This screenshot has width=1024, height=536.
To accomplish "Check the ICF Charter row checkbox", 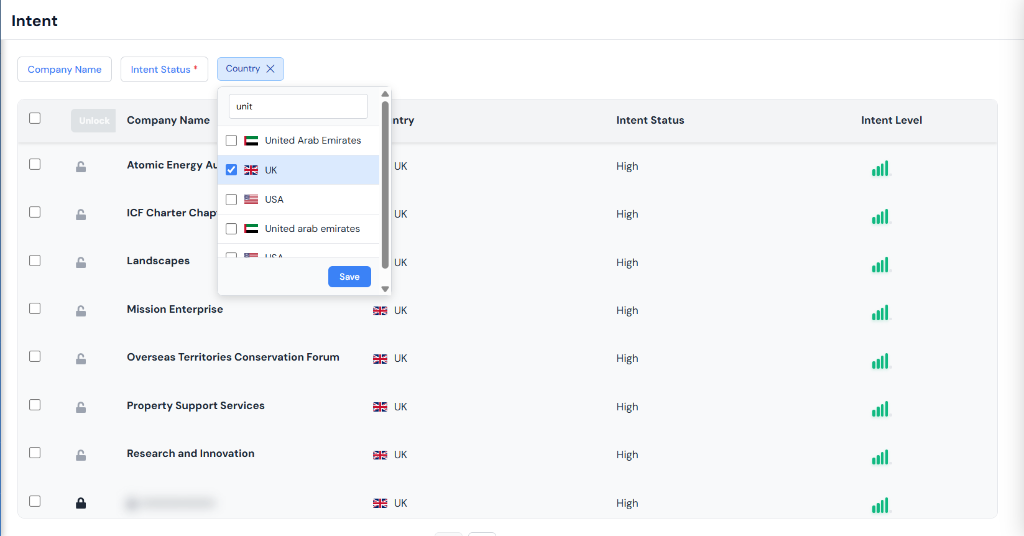I will (35, 212).
